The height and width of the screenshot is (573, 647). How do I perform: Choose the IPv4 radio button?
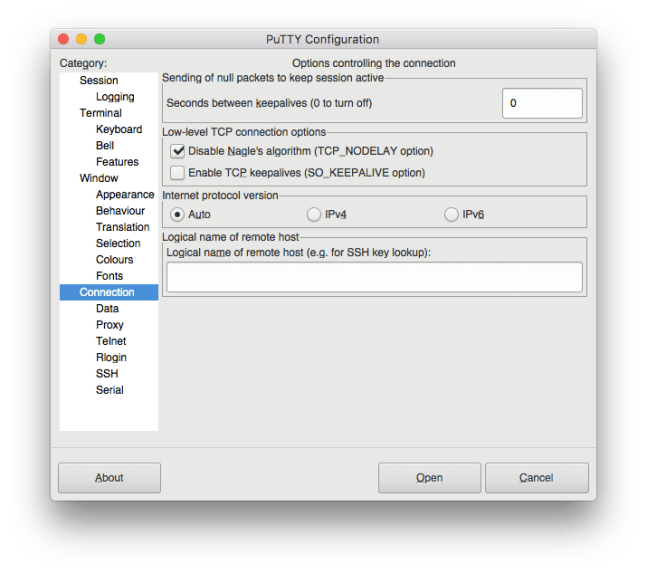point(314,214)
